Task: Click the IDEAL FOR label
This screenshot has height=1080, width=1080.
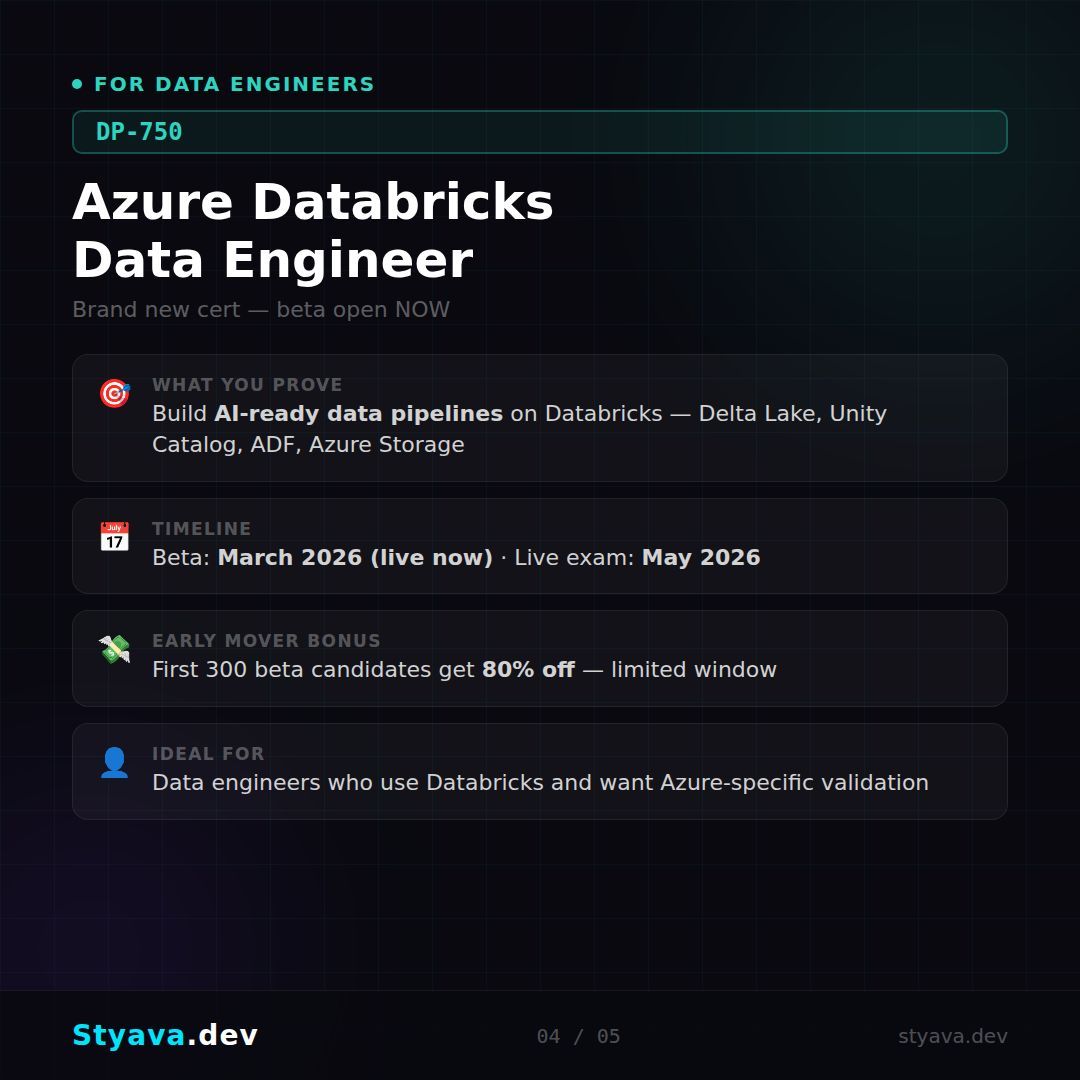Action: pyautogui.click(x=208, y=754)
